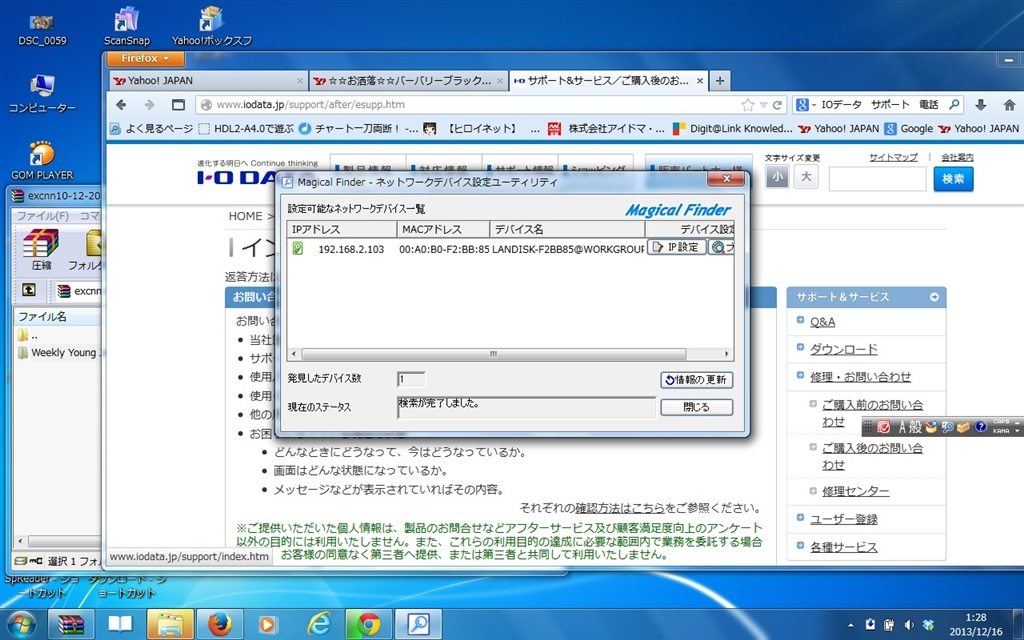Image resolution: width=1024 pixels, height=640 pixels.
Task: Click the I-O DATA site search input
Action: pyautogui.click(x=877, y=179)
